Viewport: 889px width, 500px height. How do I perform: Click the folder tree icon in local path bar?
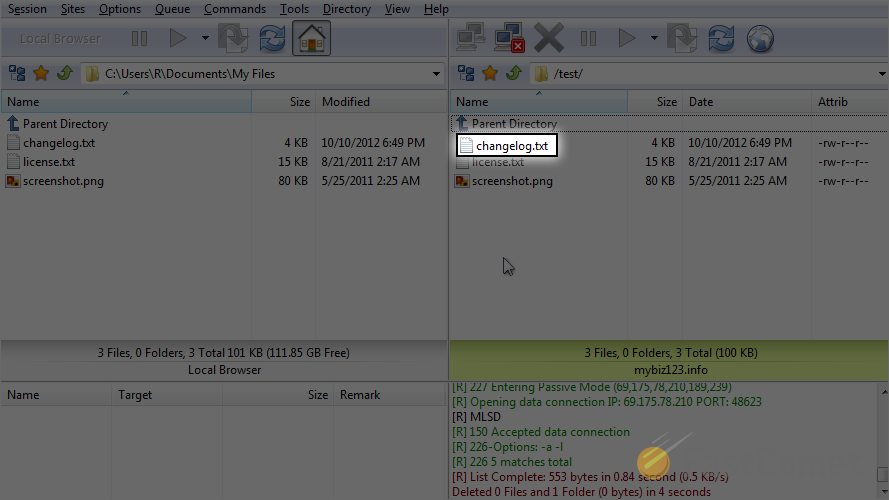click(x=17, y=73)
